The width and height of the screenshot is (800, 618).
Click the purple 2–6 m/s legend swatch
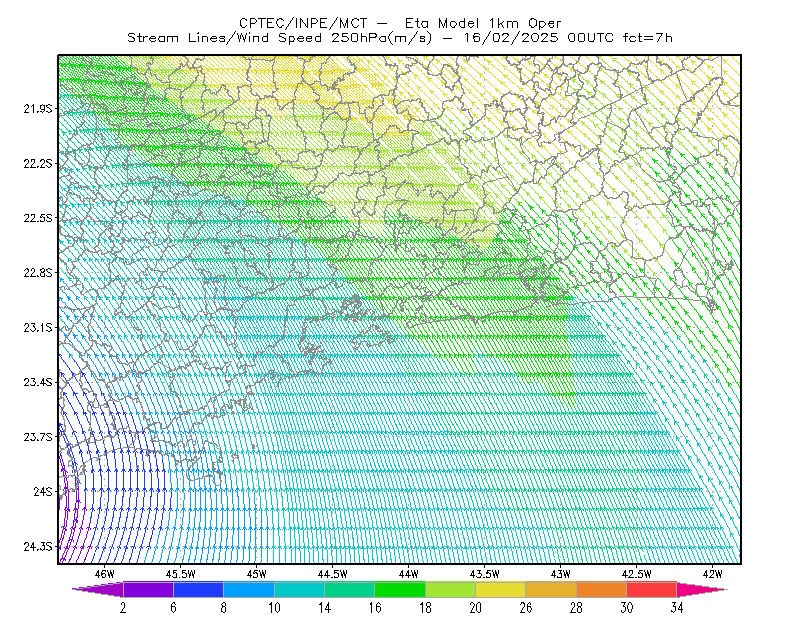(x=148, y=589)
